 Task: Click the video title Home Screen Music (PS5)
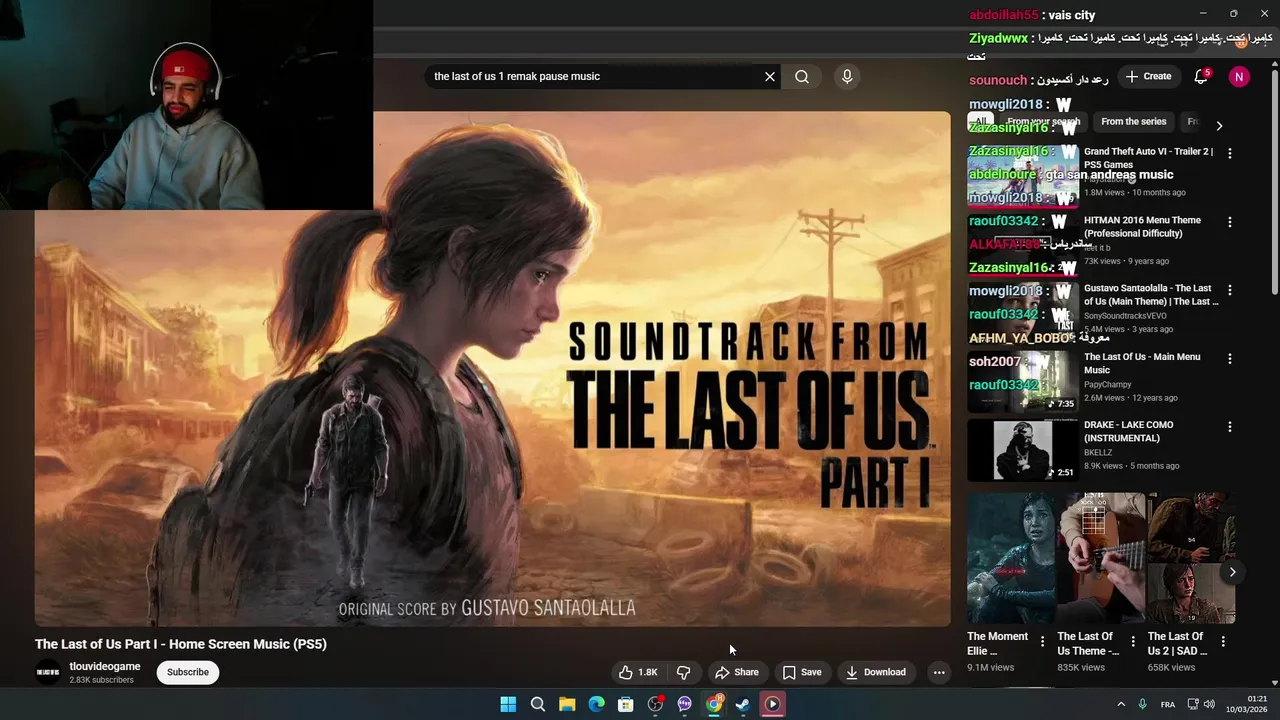(x=181, y=644)
